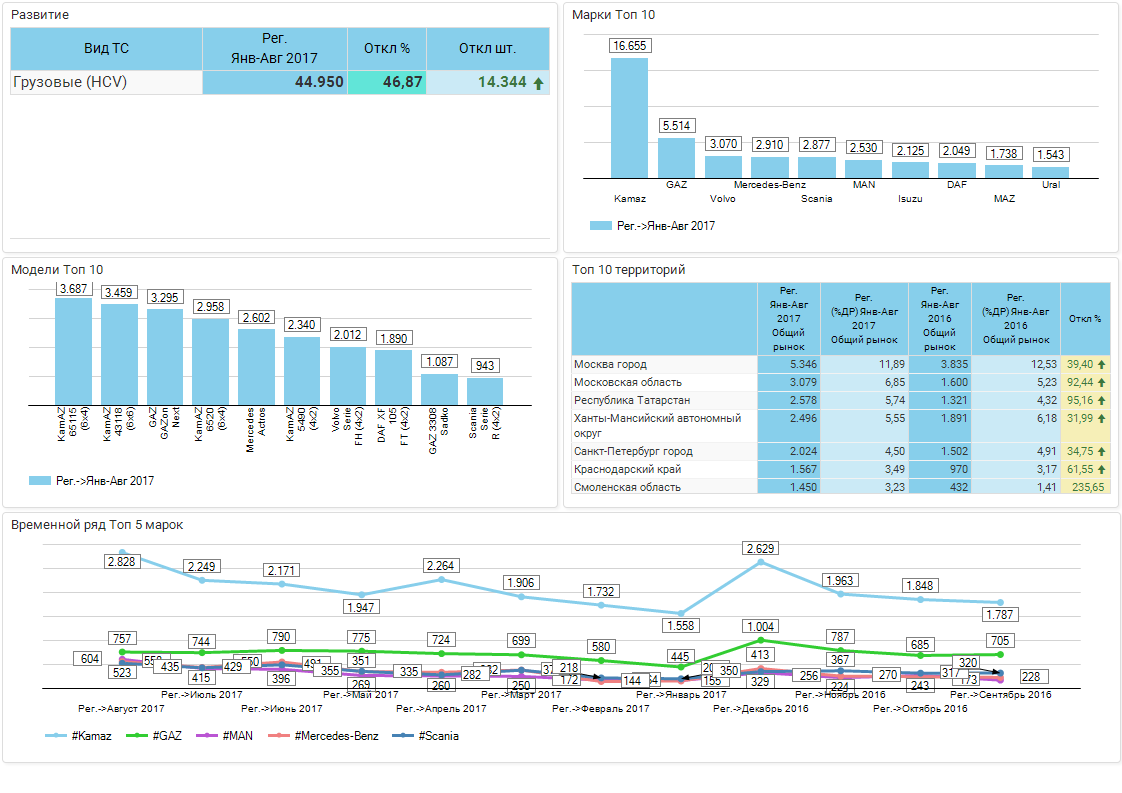Viewport: 1122px width, 793px height.
Task: Select the 'Москва город' territory row
Action: (841, 364)
